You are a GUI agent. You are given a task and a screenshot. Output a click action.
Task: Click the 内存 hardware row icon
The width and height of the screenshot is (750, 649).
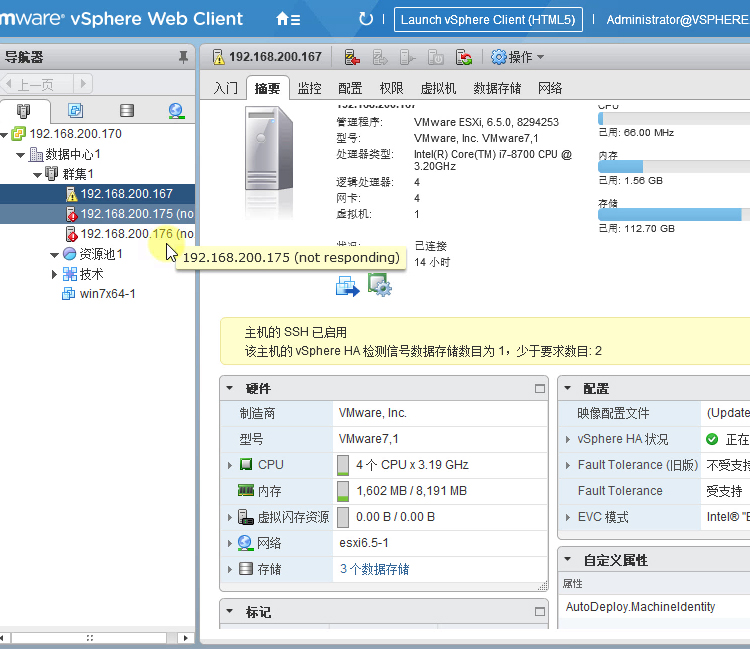pos(246,490)
